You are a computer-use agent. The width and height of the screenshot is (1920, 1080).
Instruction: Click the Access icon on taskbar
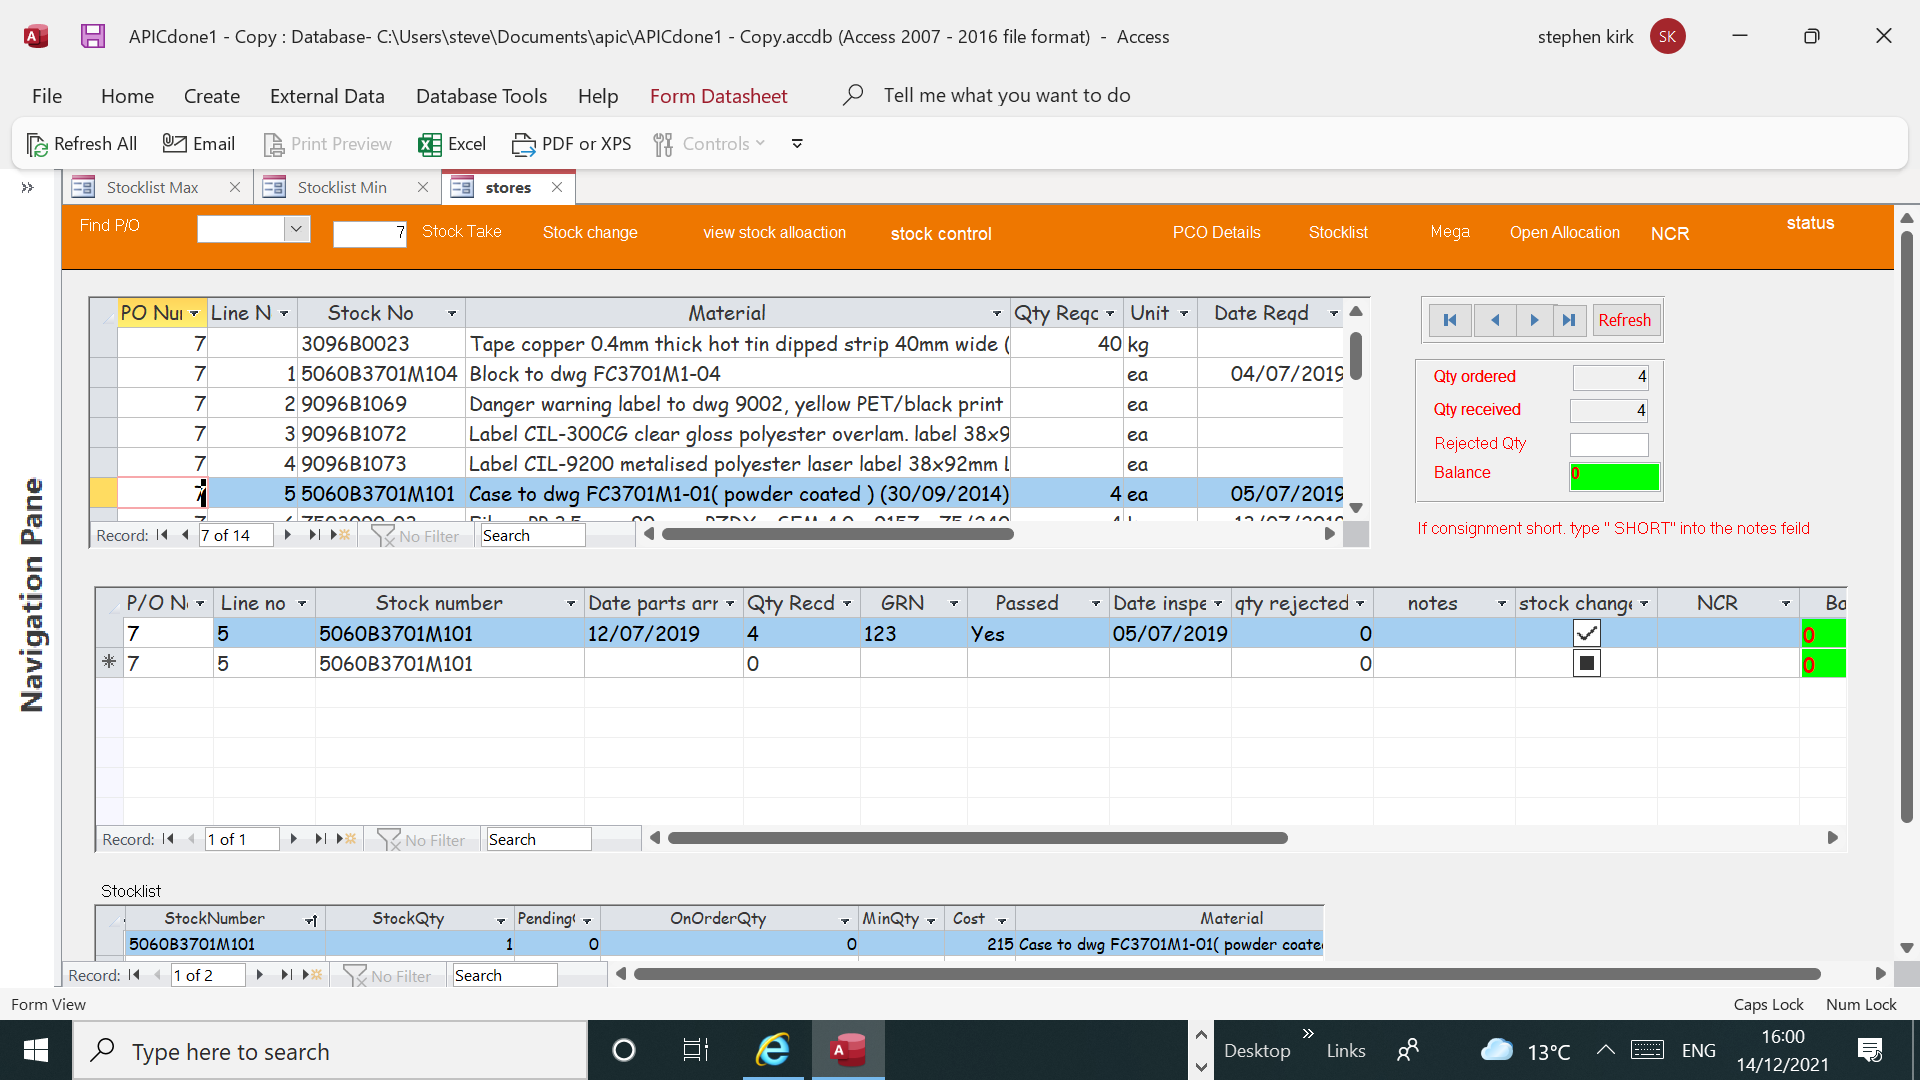pos(848,1050)
